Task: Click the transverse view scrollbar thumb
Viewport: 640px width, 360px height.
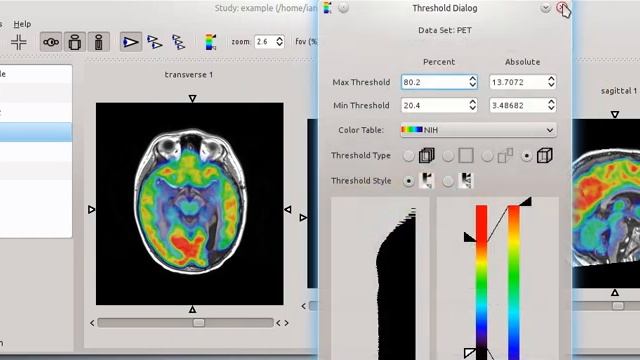Action: (199, 323)
